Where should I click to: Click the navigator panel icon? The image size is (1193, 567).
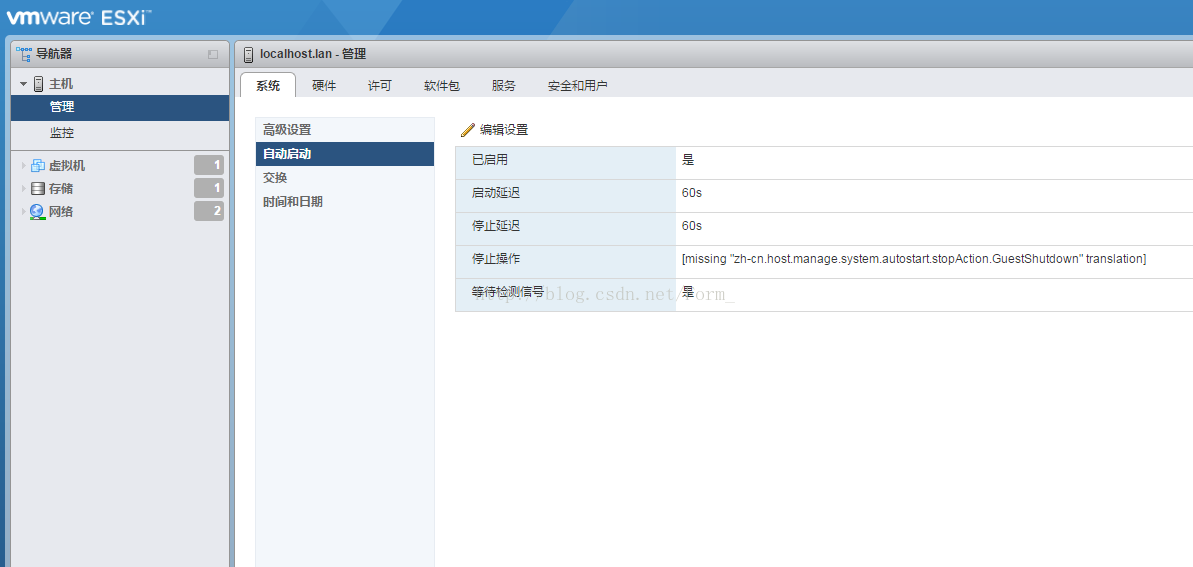coord(23,54)
